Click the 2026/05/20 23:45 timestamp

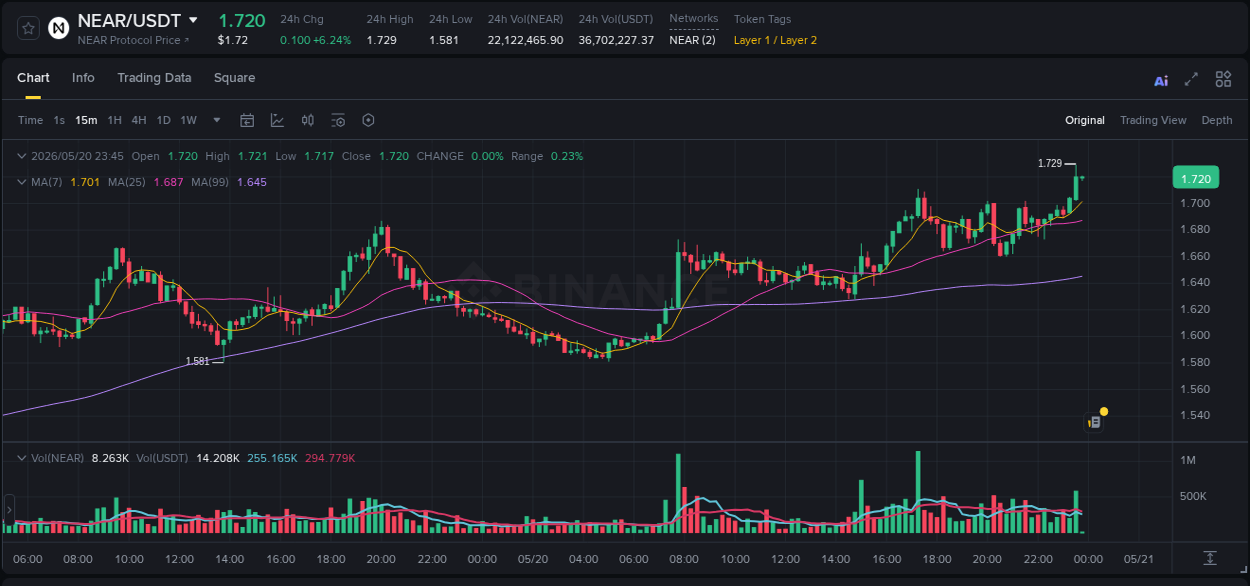pyautogui.click(x=77, y=156)
